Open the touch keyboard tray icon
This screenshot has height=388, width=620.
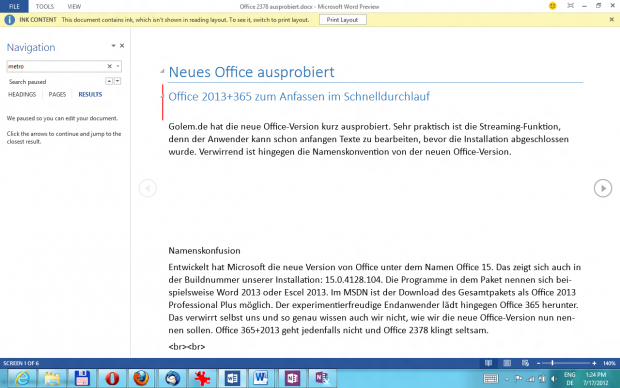[x=491, y=379]
